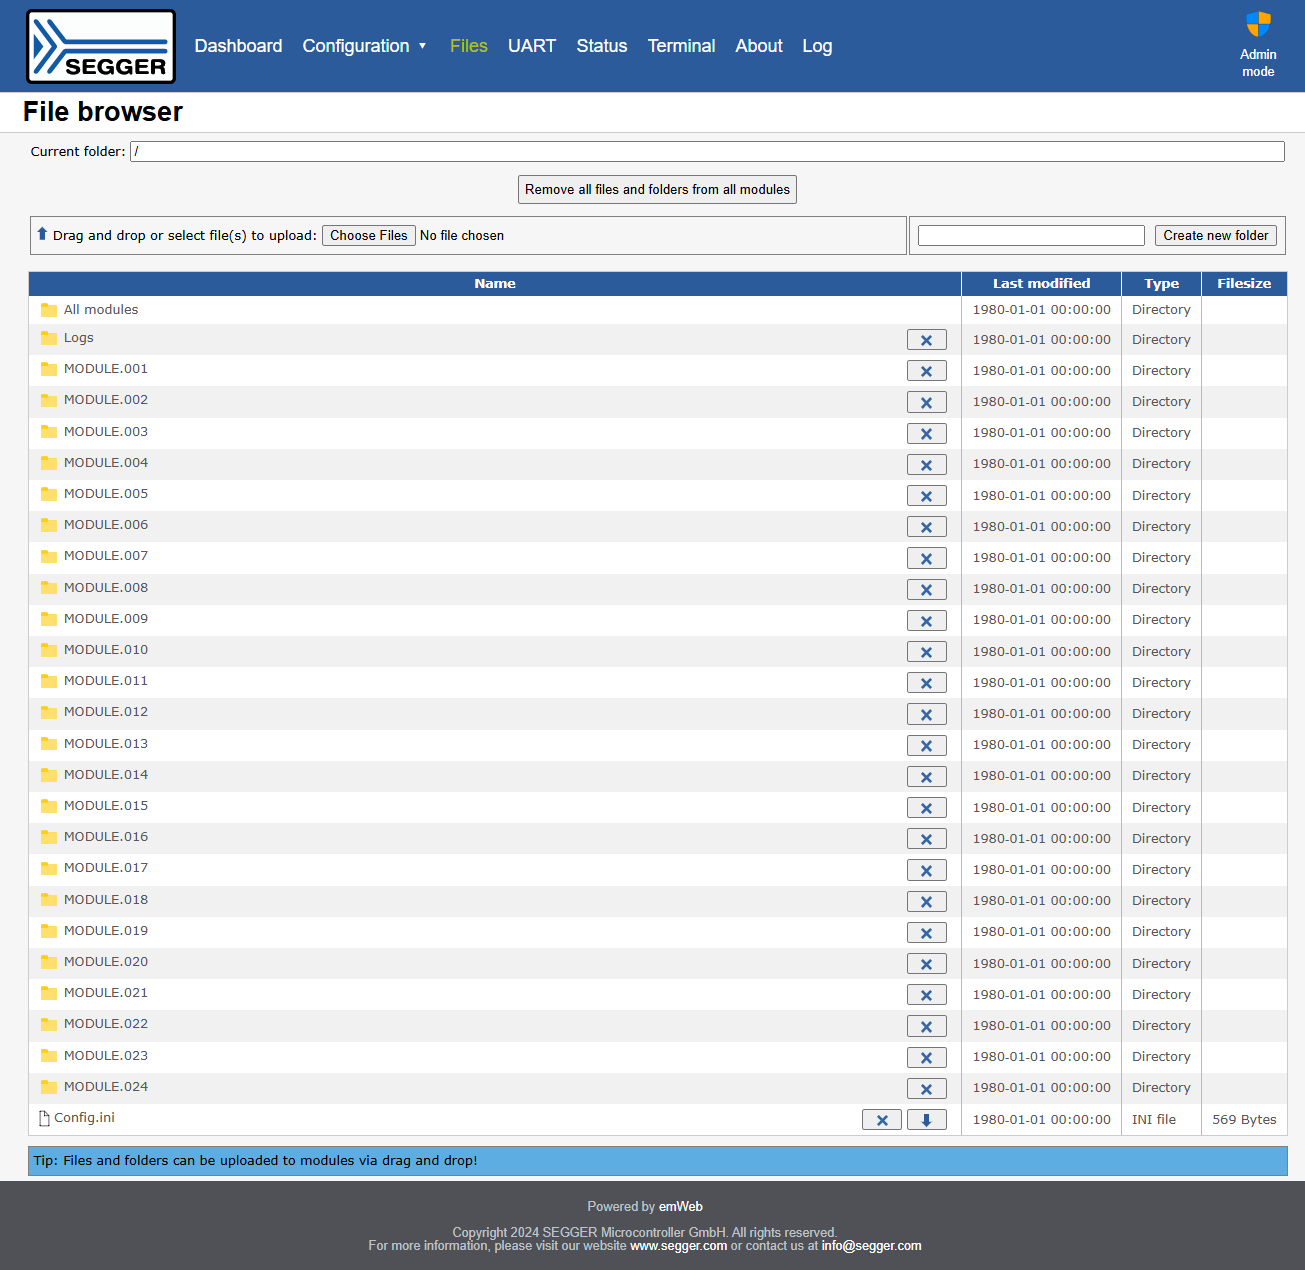This screenshot has width=1305, height=1270.
Task: Delete the MODULE.018 folder
Action: pos(926,901)
